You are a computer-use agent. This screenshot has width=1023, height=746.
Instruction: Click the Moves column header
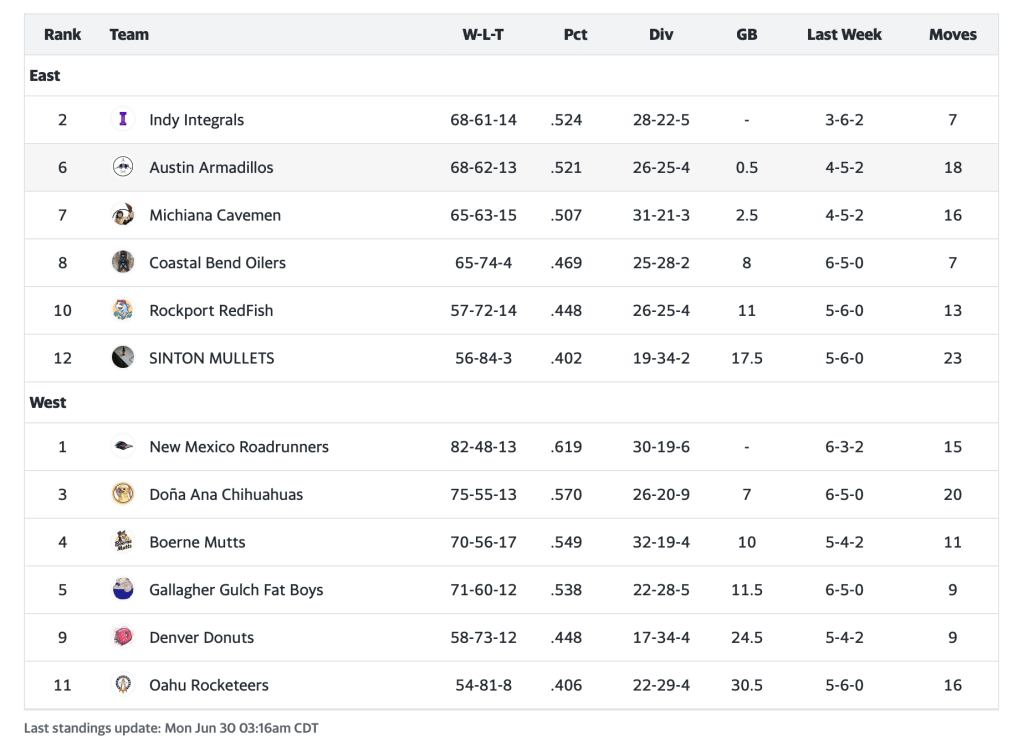952,34
